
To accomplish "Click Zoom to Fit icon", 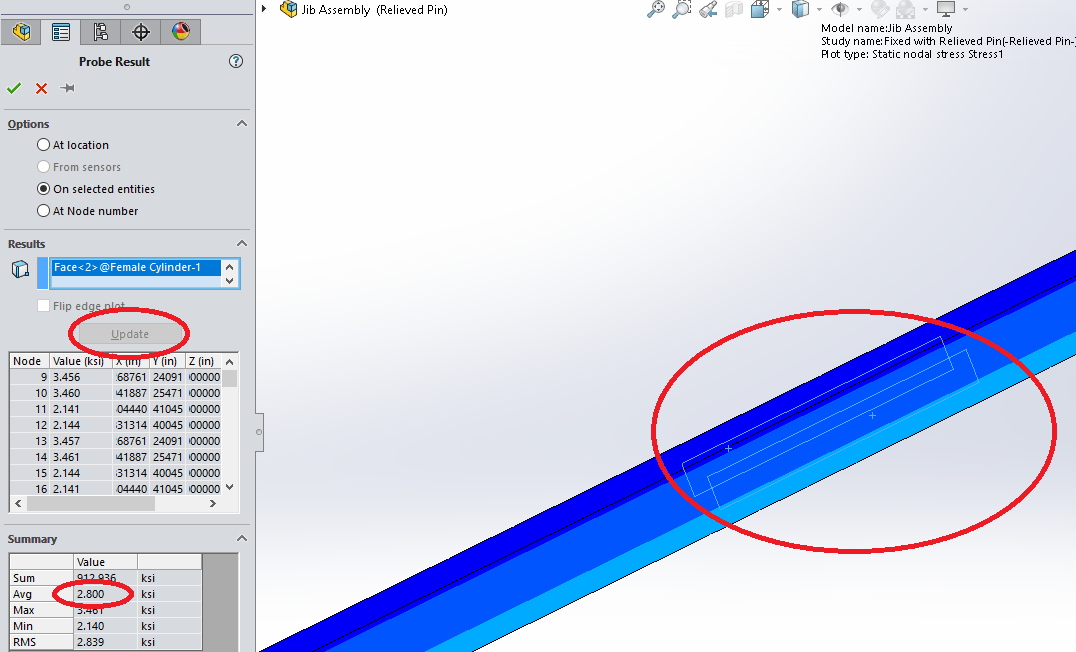I will 656,10.
